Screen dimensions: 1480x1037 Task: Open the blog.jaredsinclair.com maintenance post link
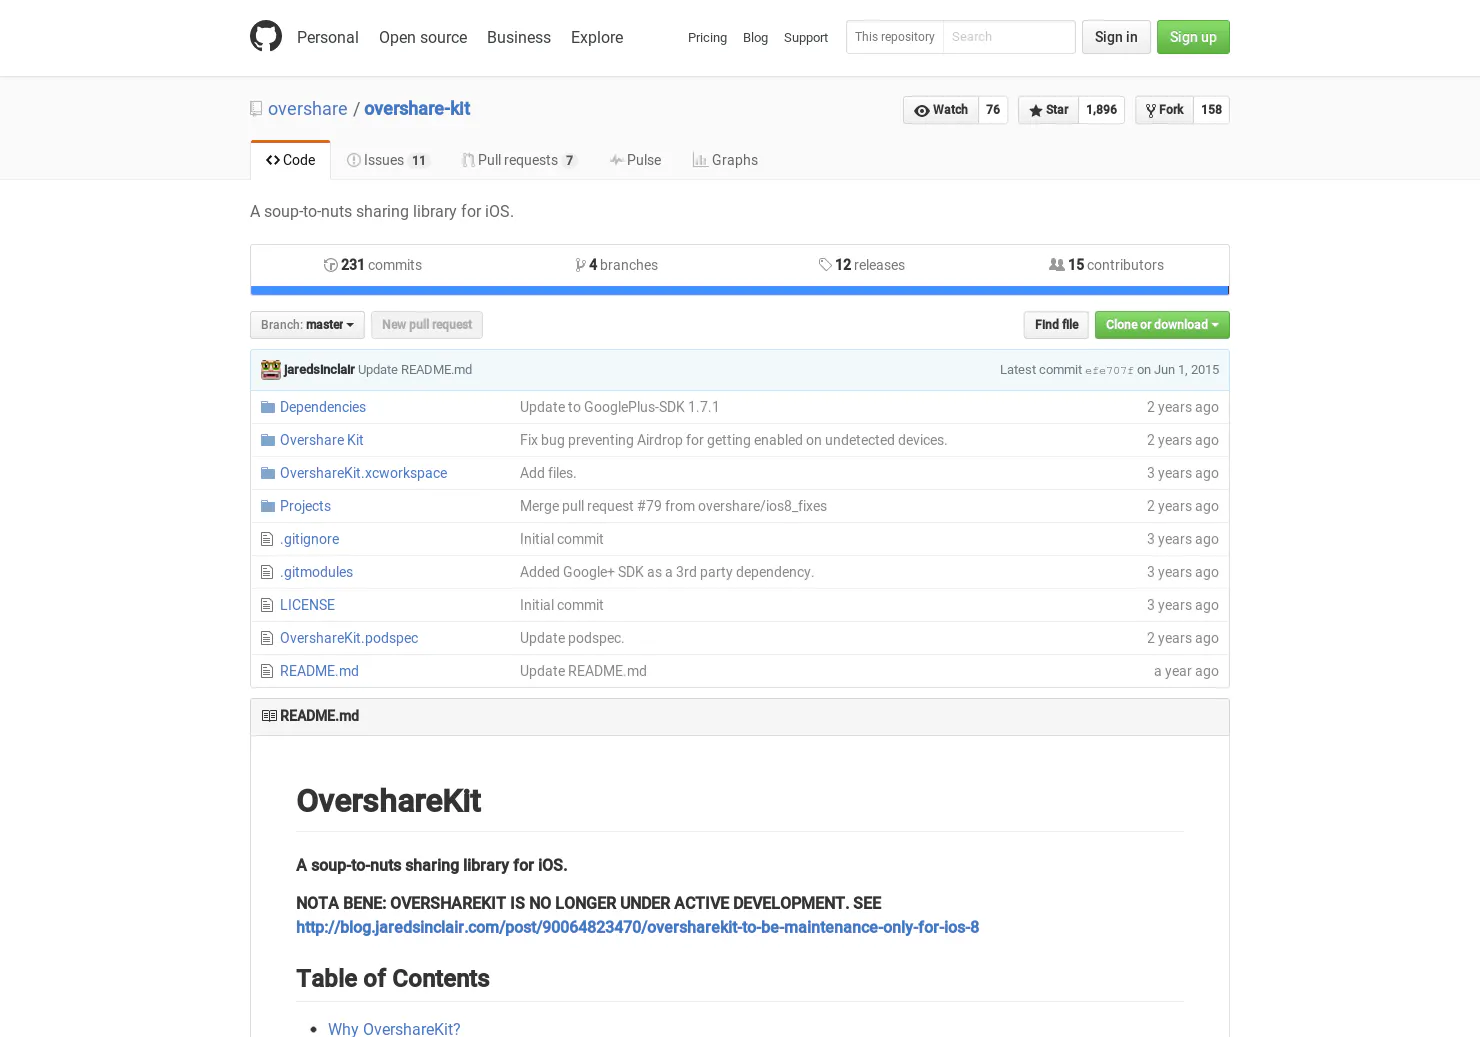[x=637, y=927]
